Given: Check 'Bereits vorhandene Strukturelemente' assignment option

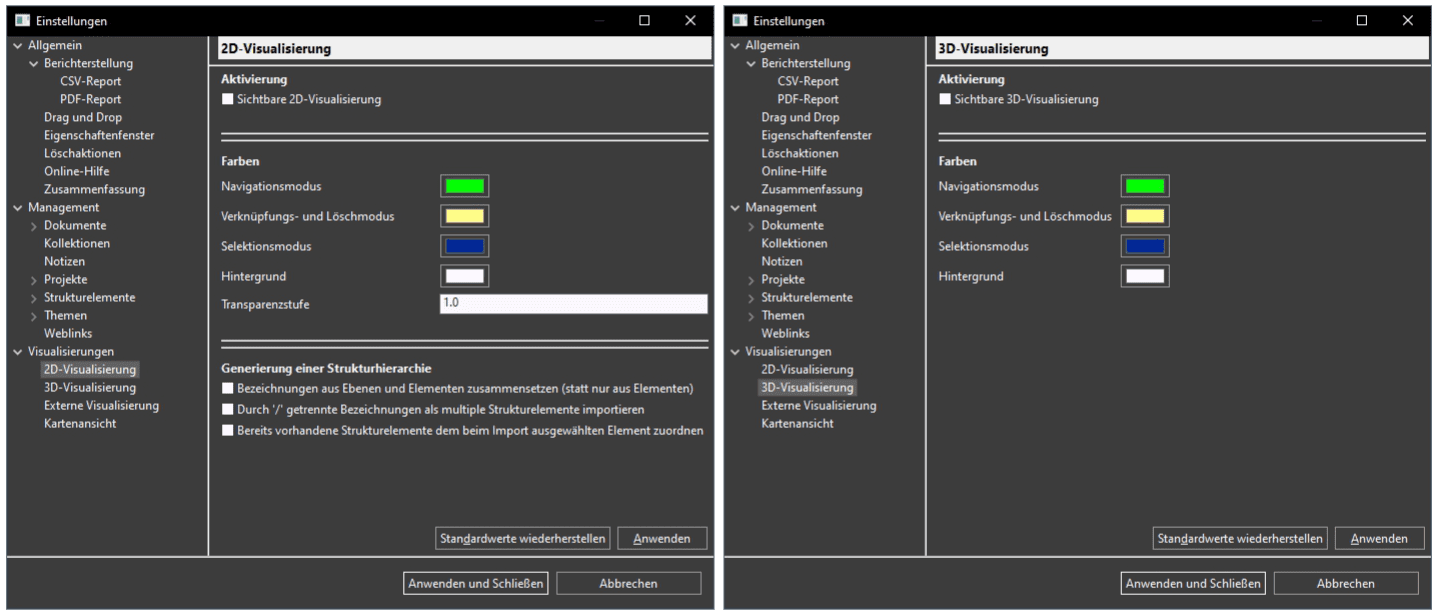Looking at the screenshot, I should click(x=228, y=431).
